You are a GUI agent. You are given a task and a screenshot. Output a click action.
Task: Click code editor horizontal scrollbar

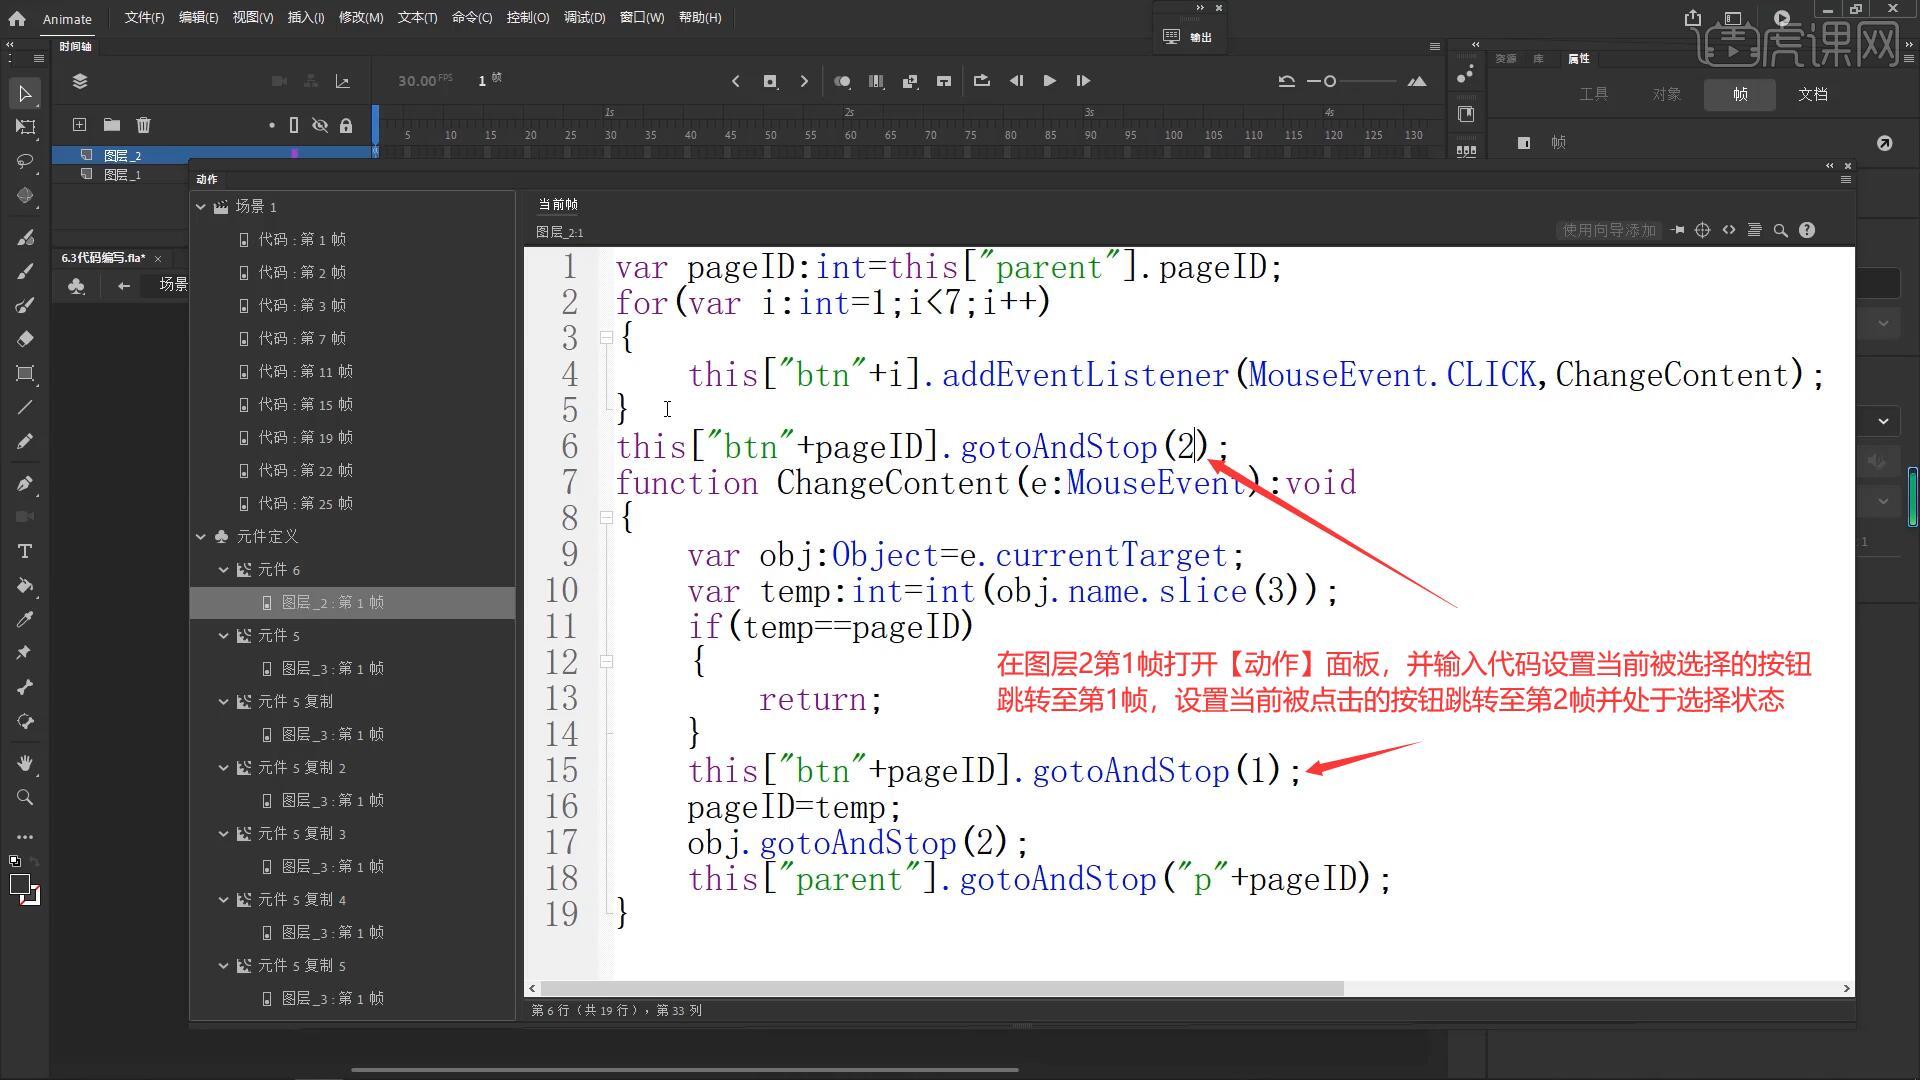pyautogui.click(x=942, y=989)
